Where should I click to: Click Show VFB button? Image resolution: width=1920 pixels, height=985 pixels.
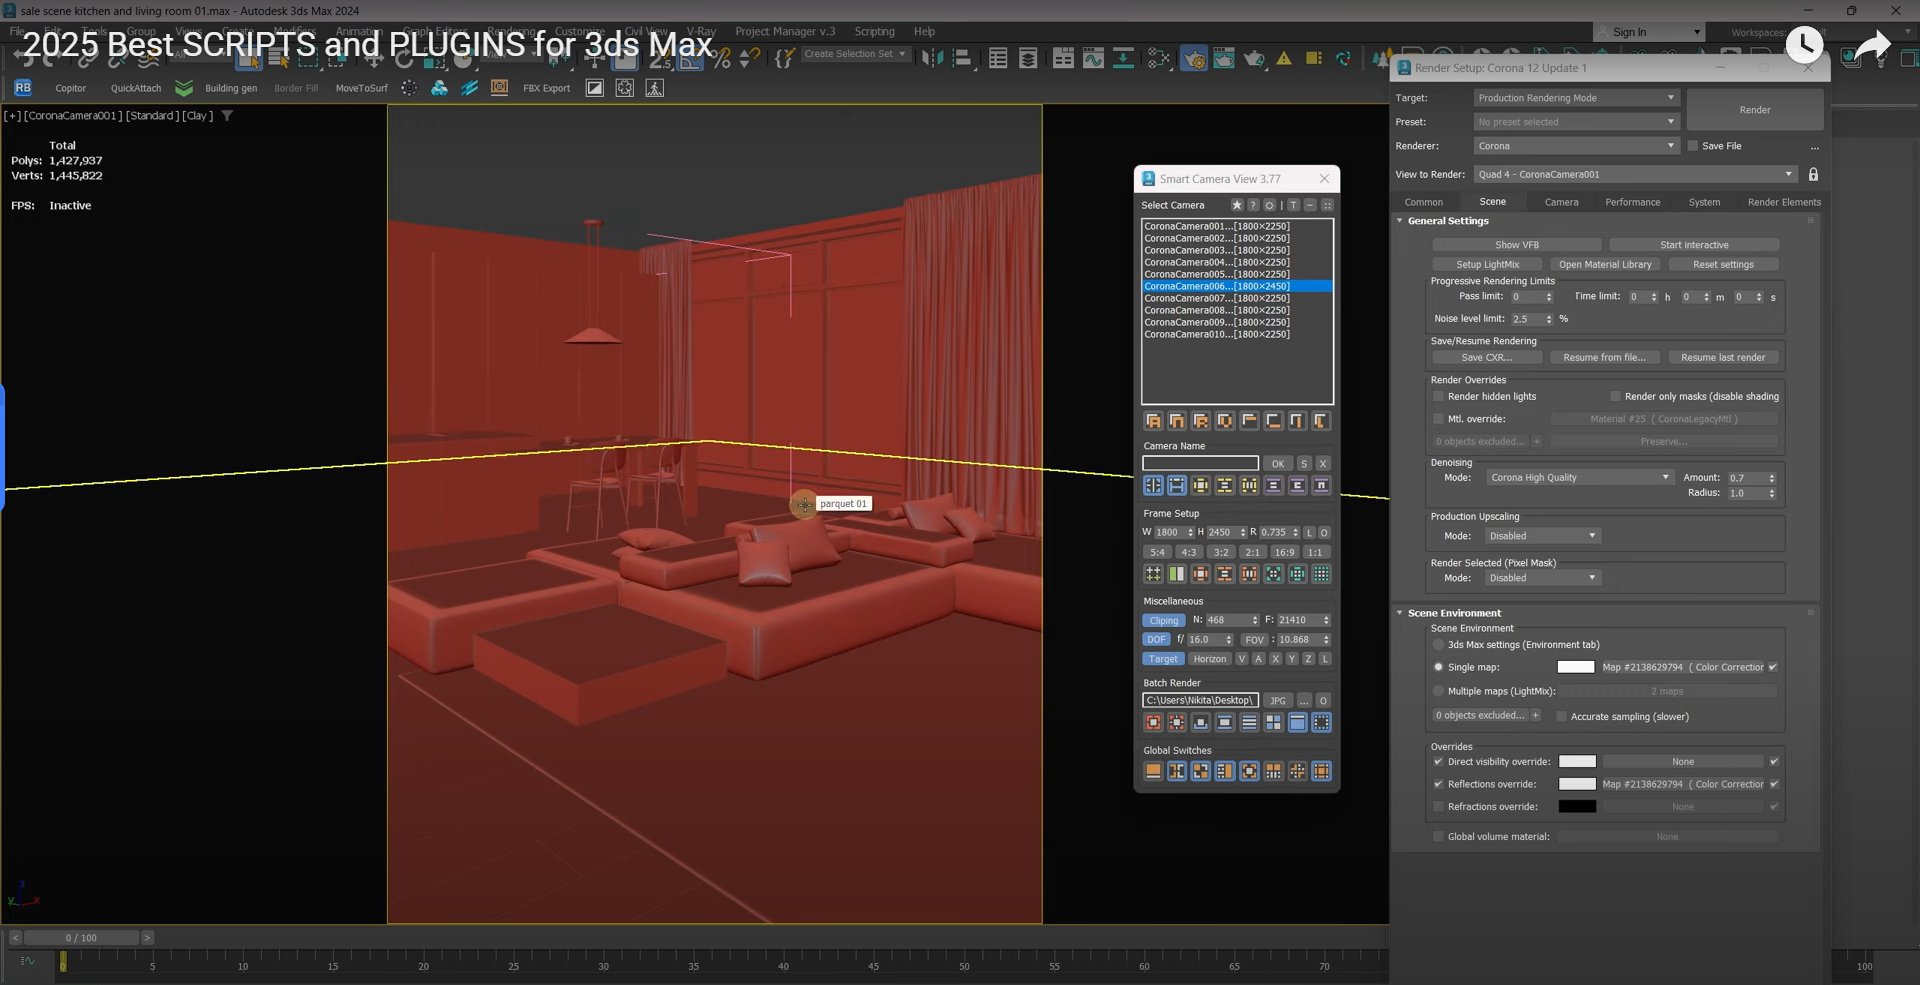click(1517, 245)
